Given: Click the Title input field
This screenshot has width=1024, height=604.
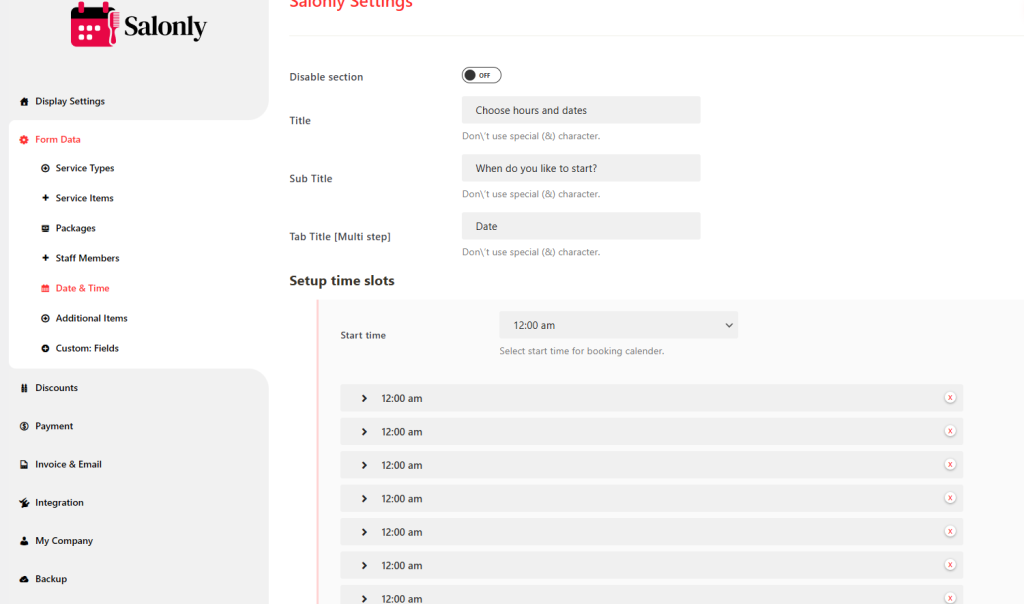Looking at the screenshot, I should pyautogui.click(x=581, y=110).
